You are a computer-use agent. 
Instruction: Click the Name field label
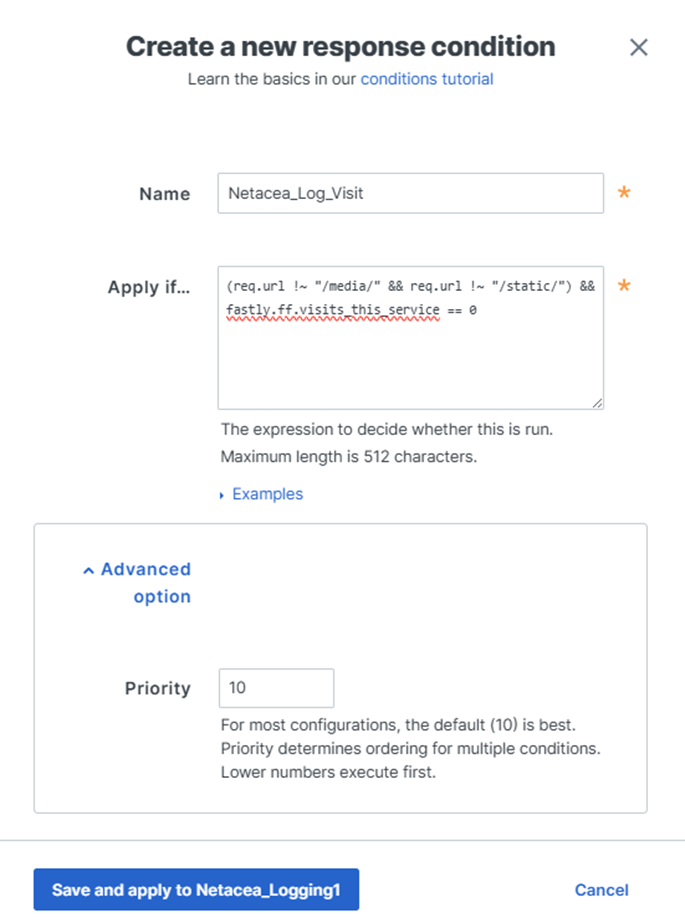click(x=164, y=194)
